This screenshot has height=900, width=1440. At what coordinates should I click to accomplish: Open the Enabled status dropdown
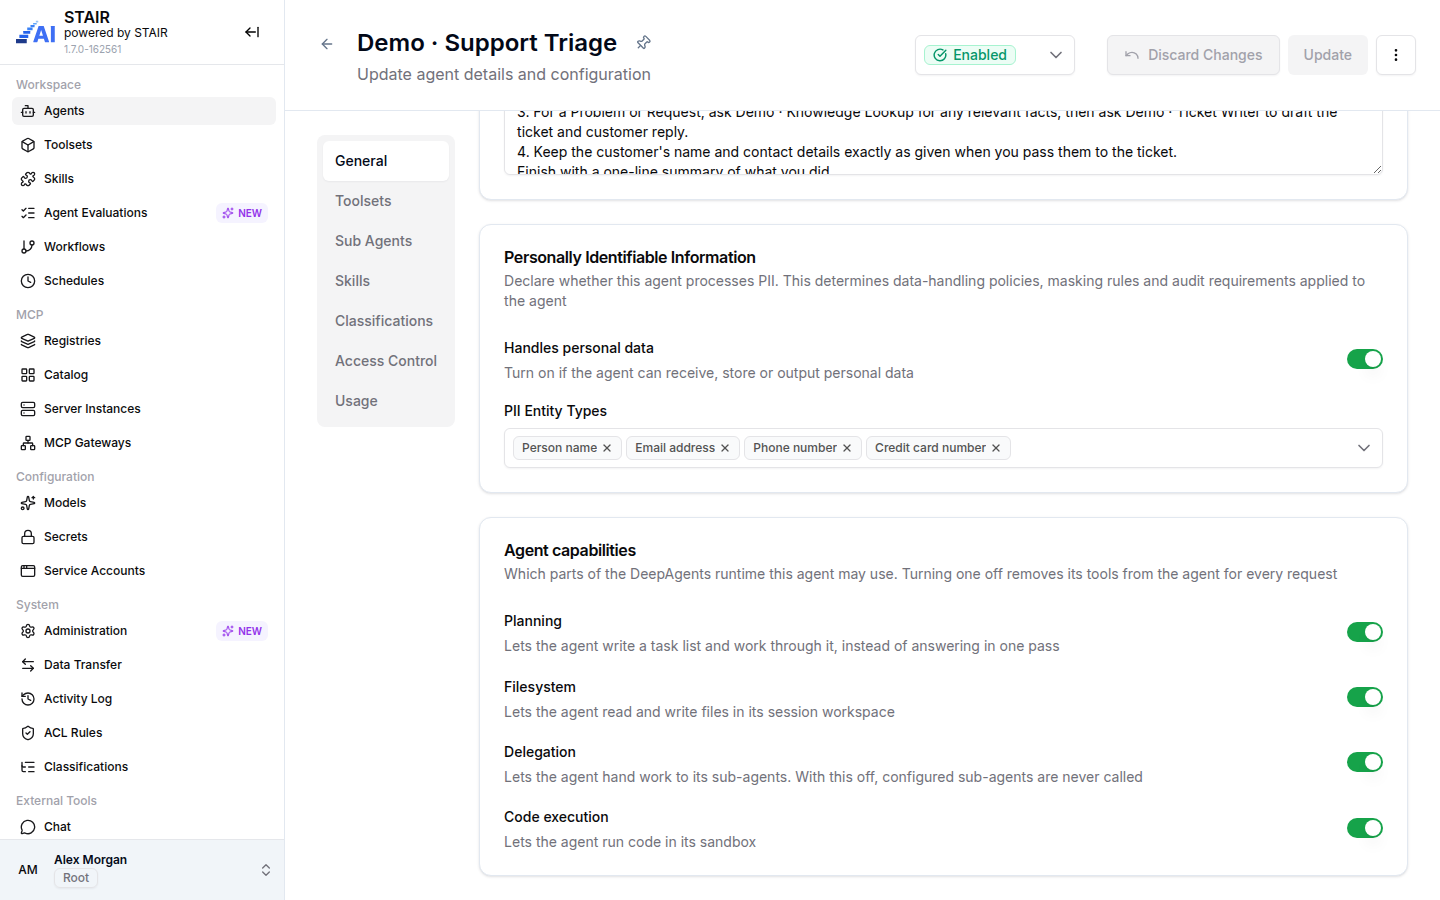tap(995, 55)
